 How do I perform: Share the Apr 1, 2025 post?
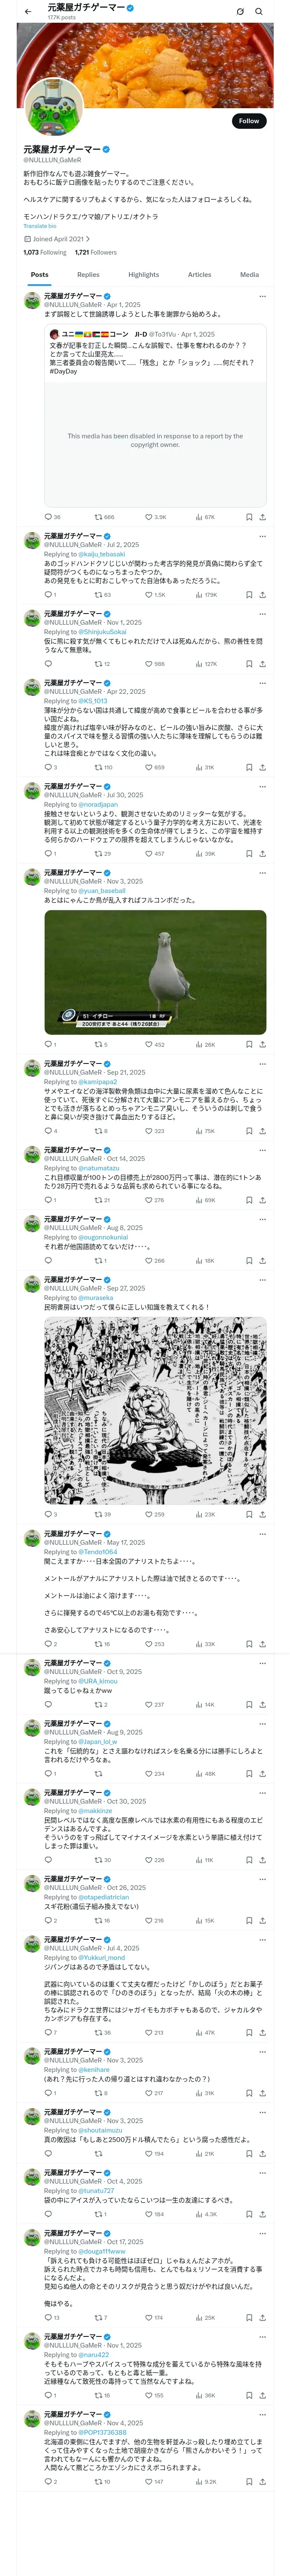pos(262,517)
